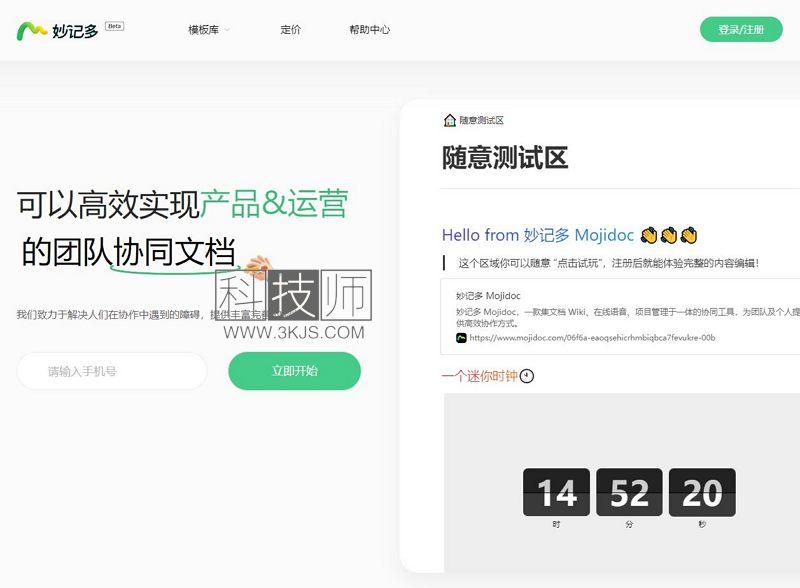Open the 妙记多 Mojidoc link card title
This screenshot has height=588, width=800.
click(488, 296)
